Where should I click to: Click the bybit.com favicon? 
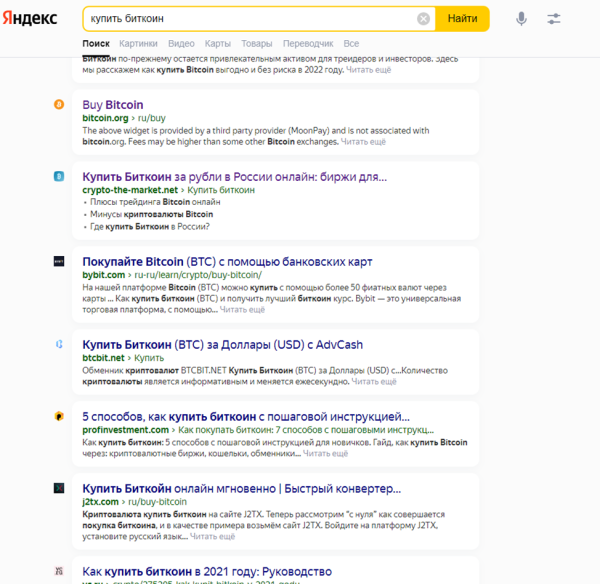pyautogui.click(x=59, y=261)
